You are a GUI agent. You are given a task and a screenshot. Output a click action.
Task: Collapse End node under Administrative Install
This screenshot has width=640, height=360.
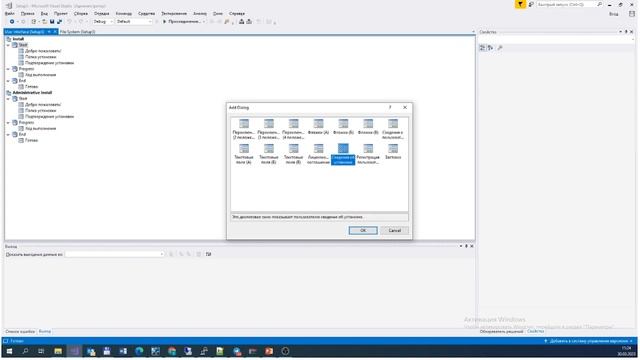click(x=8, y=134)
